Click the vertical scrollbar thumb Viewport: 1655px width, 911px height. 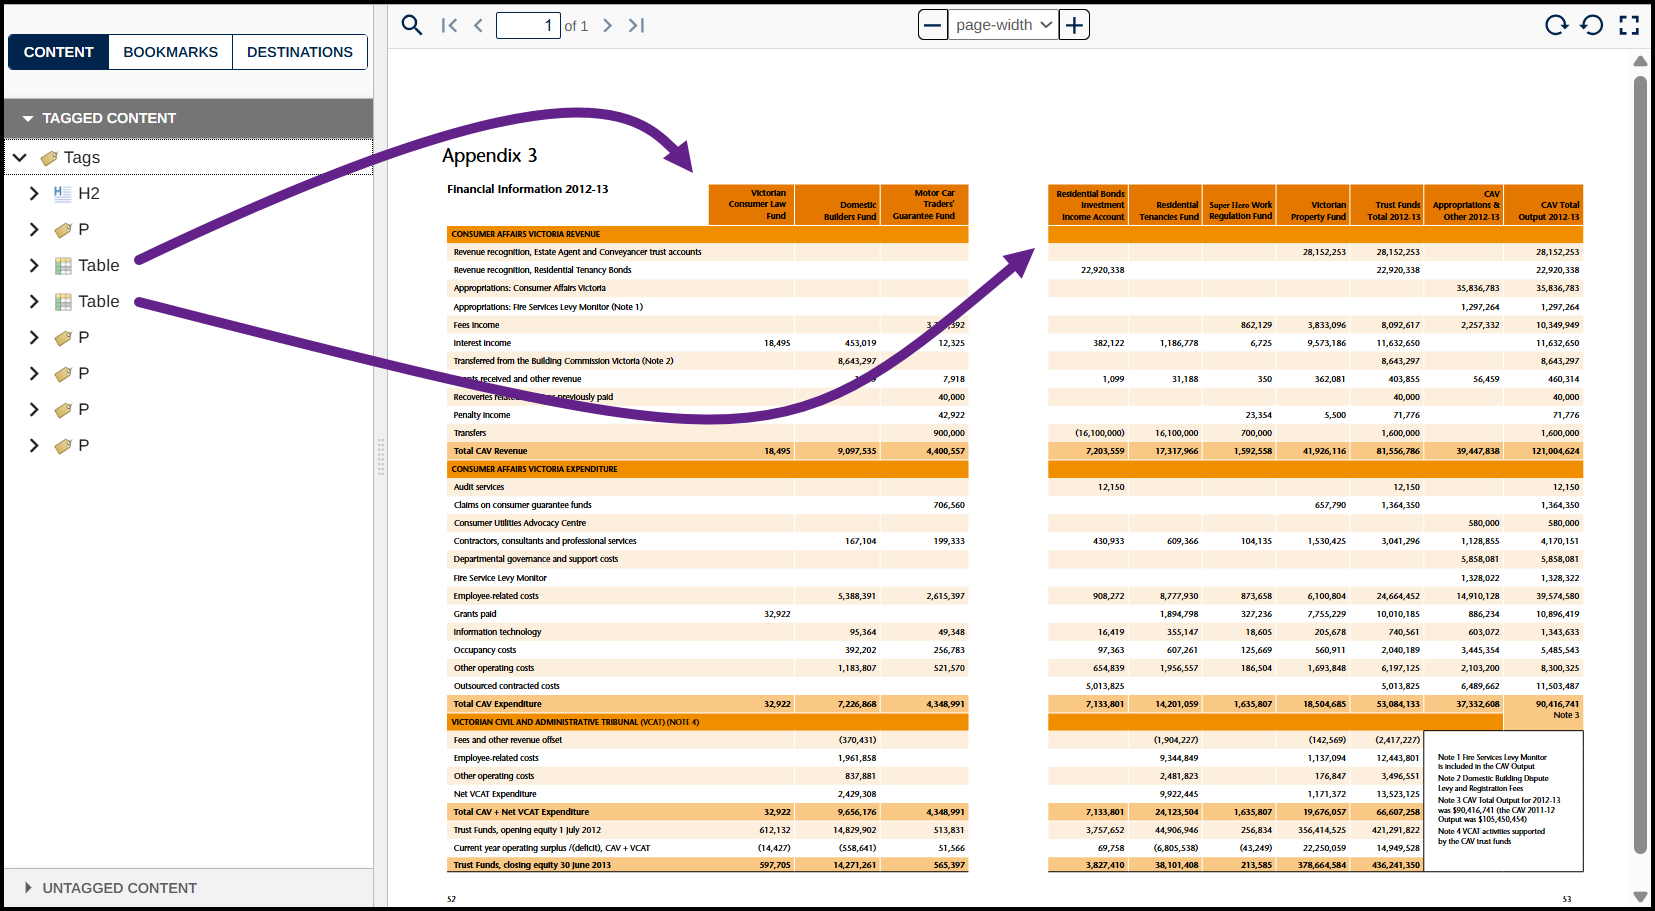[1640, 465]
